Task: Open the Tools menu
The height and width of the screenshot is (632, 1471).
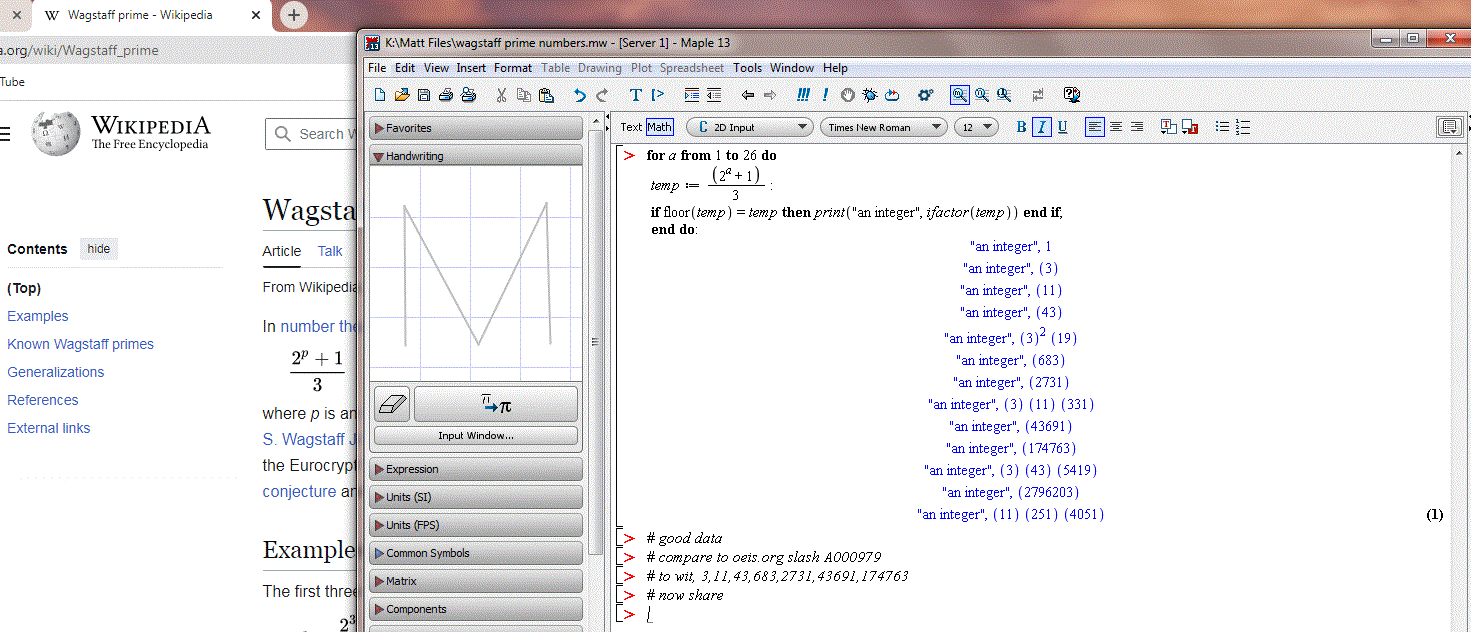Action: (x=747, y=68)
